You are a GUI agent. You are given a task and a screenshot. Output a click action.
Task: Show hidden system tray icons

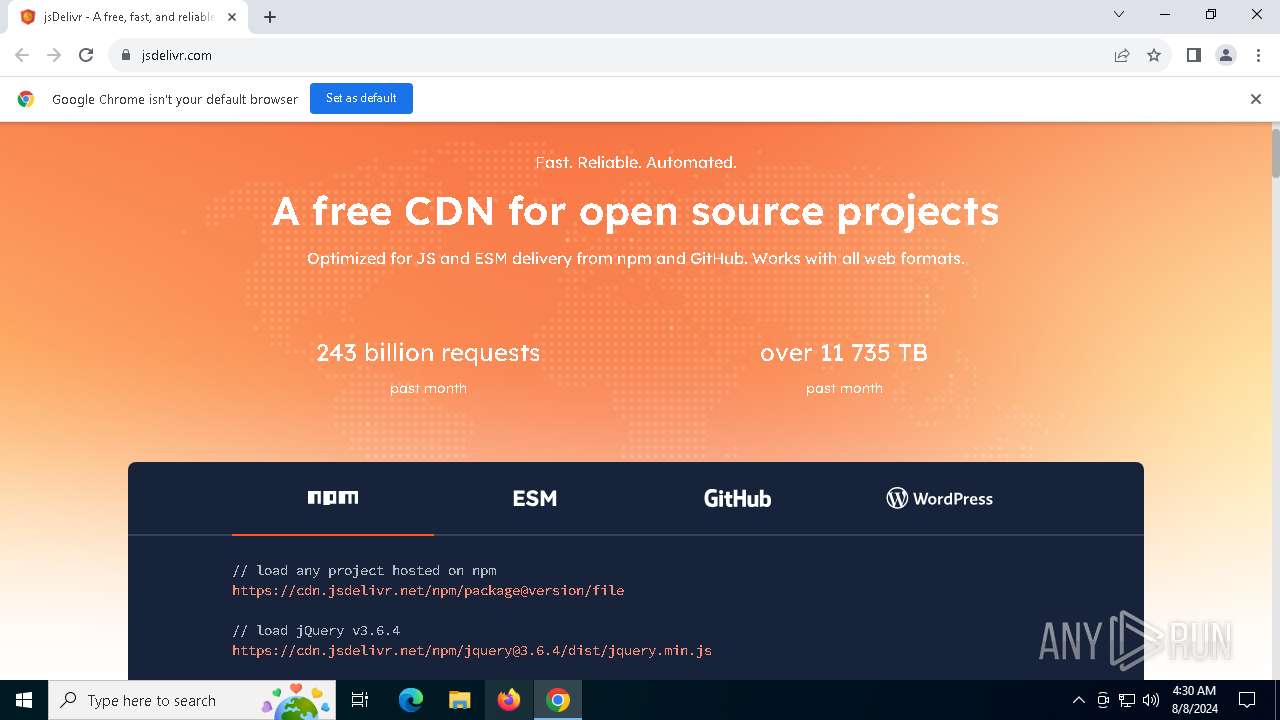(x=1078, y=700)
